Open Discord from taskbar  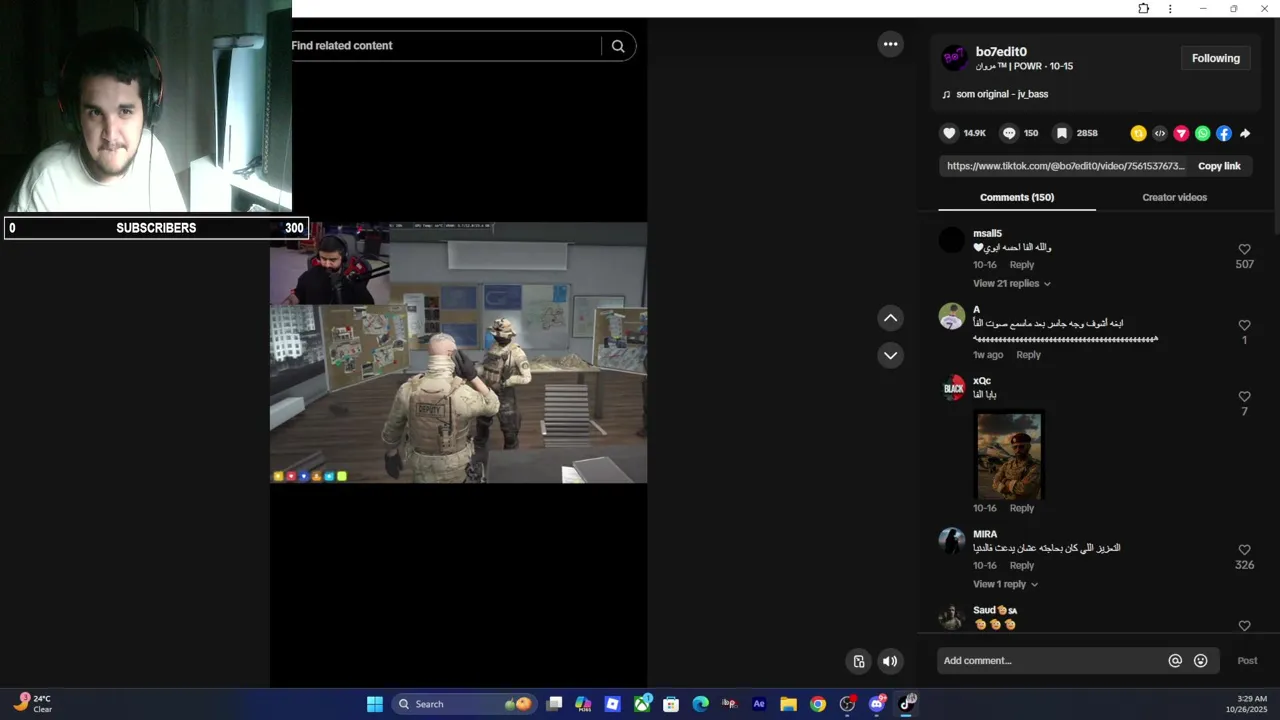[877, 704]
